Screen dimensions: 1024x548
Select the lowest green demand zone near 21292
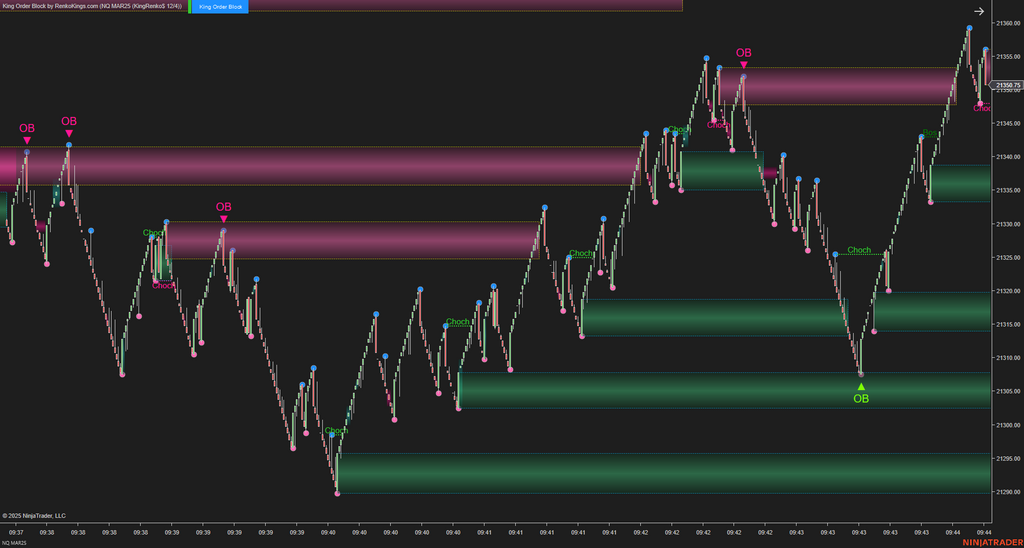coord(664,474)
